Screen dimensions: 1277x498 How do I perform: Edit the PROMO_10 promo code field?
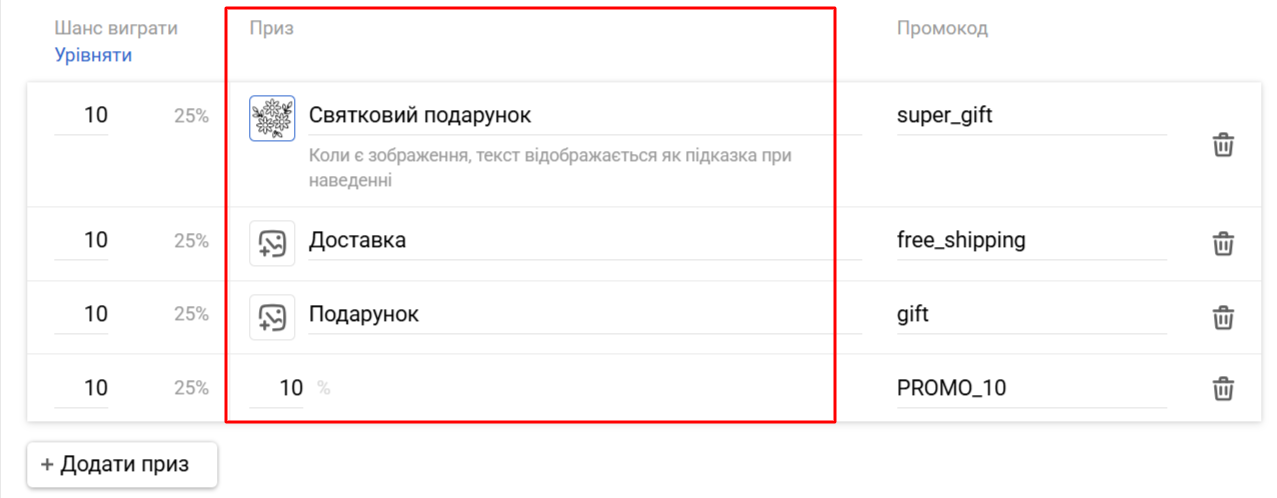coord(1032,388)
